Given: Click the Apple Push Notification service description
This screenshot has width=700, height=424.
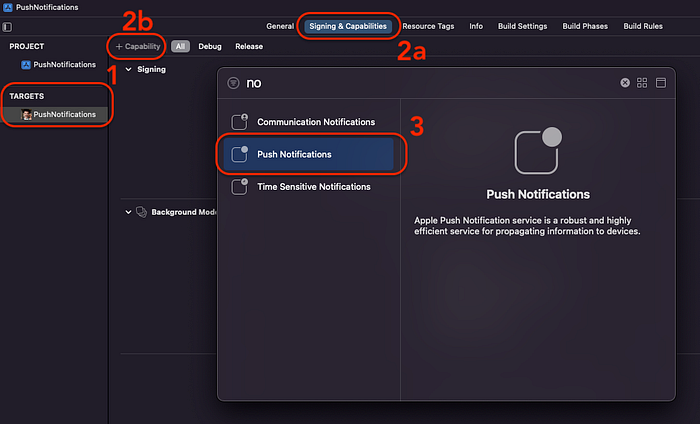Looking at the screenshot, I should [x=527, y=226].
